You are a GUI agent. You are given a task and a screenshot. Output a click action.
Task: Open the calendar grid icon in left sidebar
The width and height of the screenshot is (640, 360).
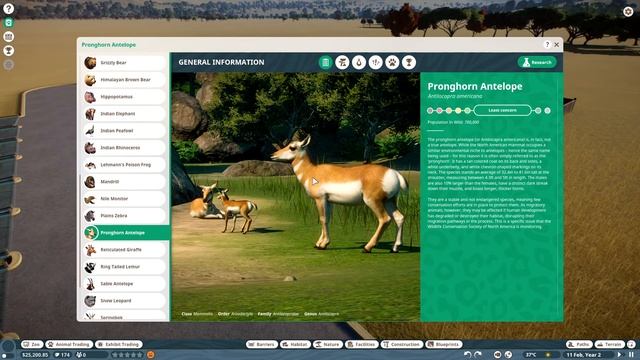(8, 37)
